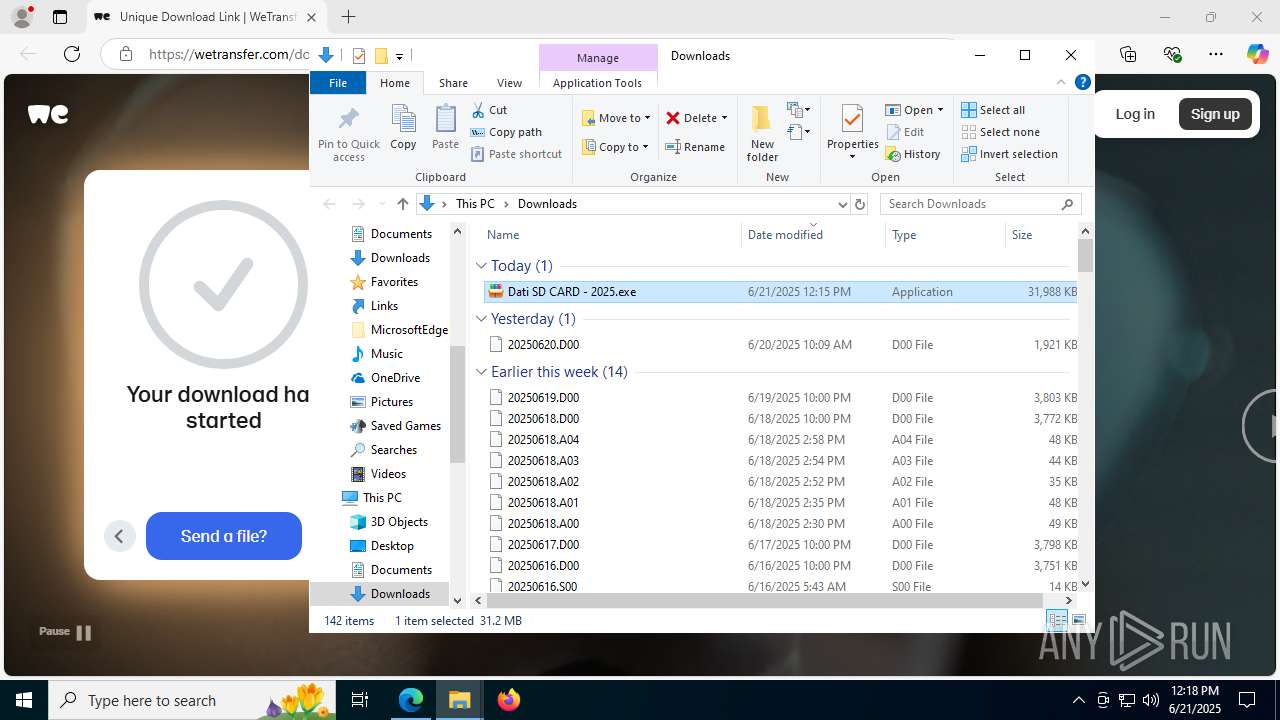Select the Home ribbon tab

tap(395, 83)
